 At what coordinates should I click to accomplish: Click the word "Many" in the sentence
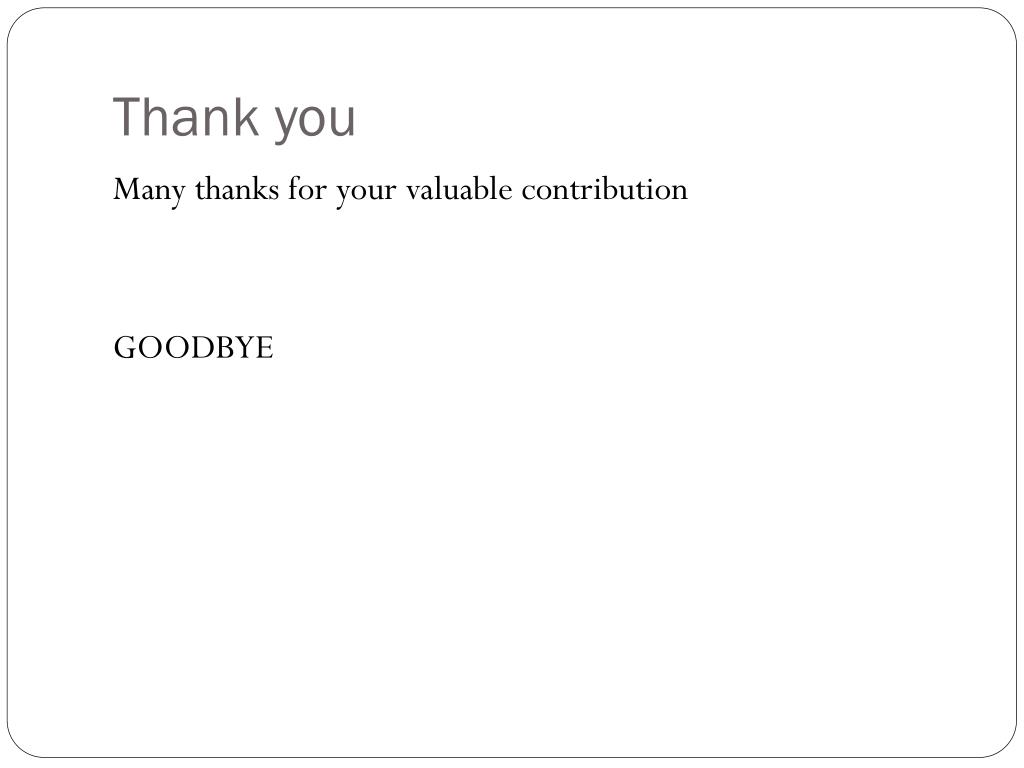click(x=150, y=191)
